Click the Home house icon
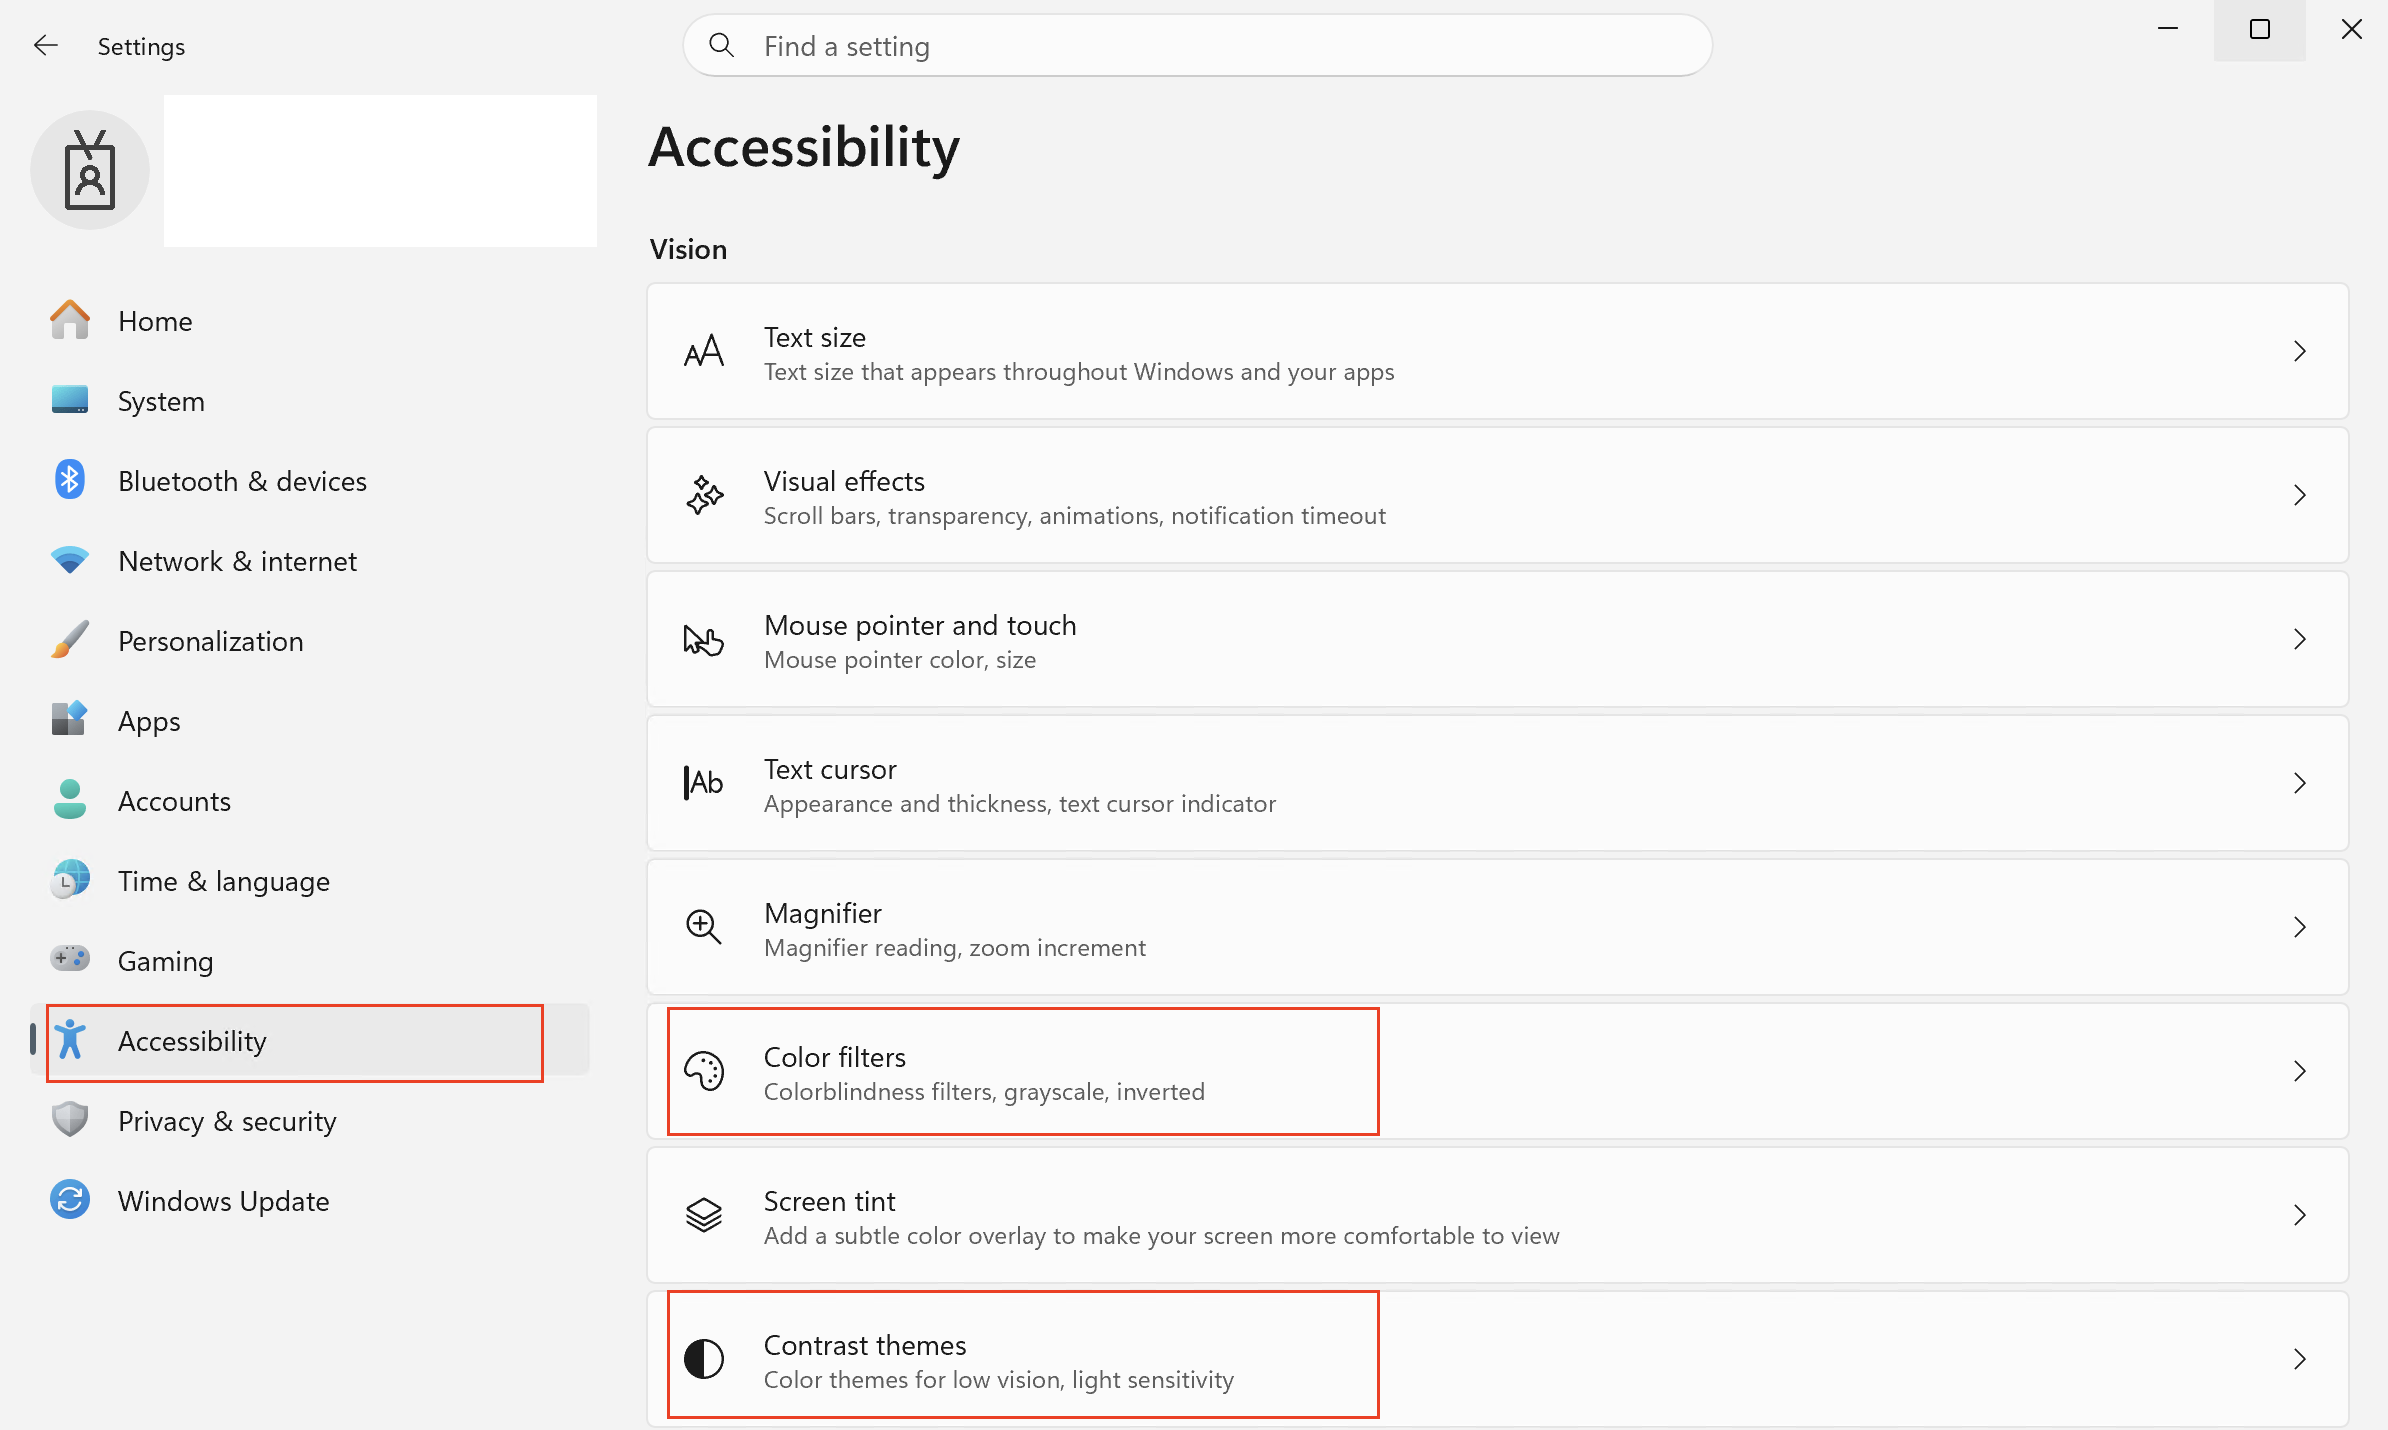Viewport: 2388px width, 1430px height. 70,321
